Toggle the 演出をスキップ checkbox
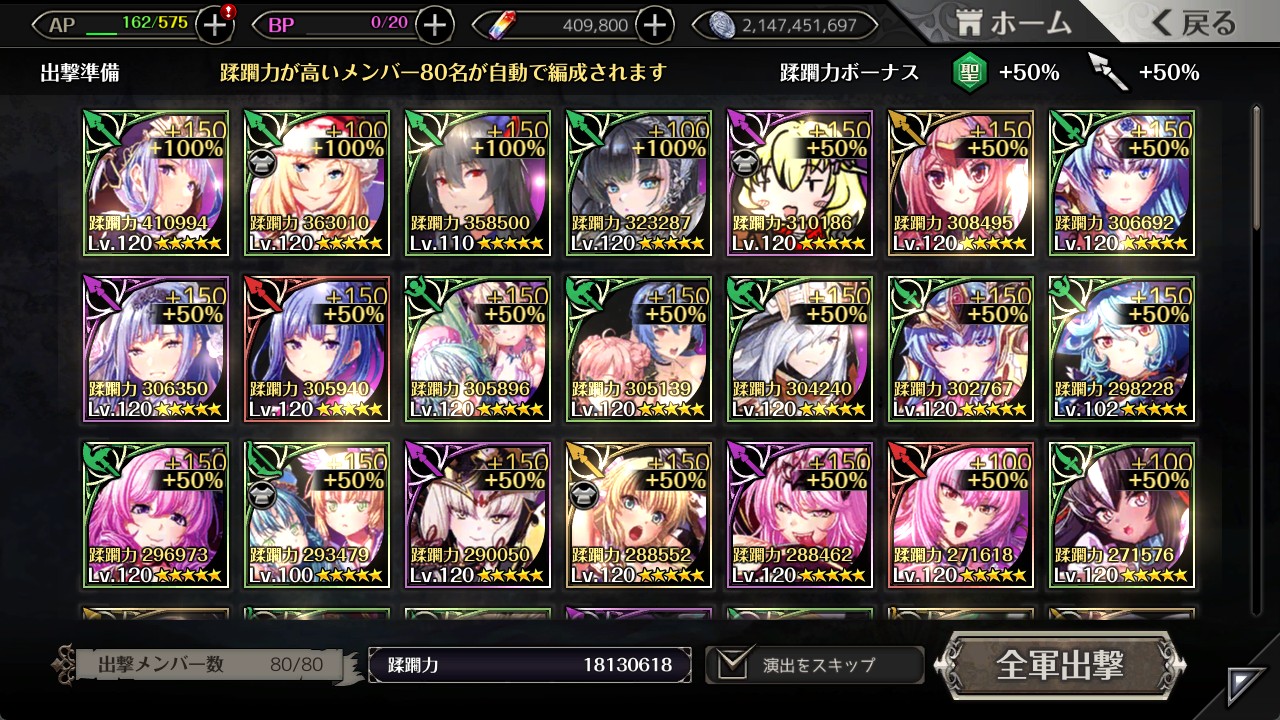 click(x=731, y=663)
